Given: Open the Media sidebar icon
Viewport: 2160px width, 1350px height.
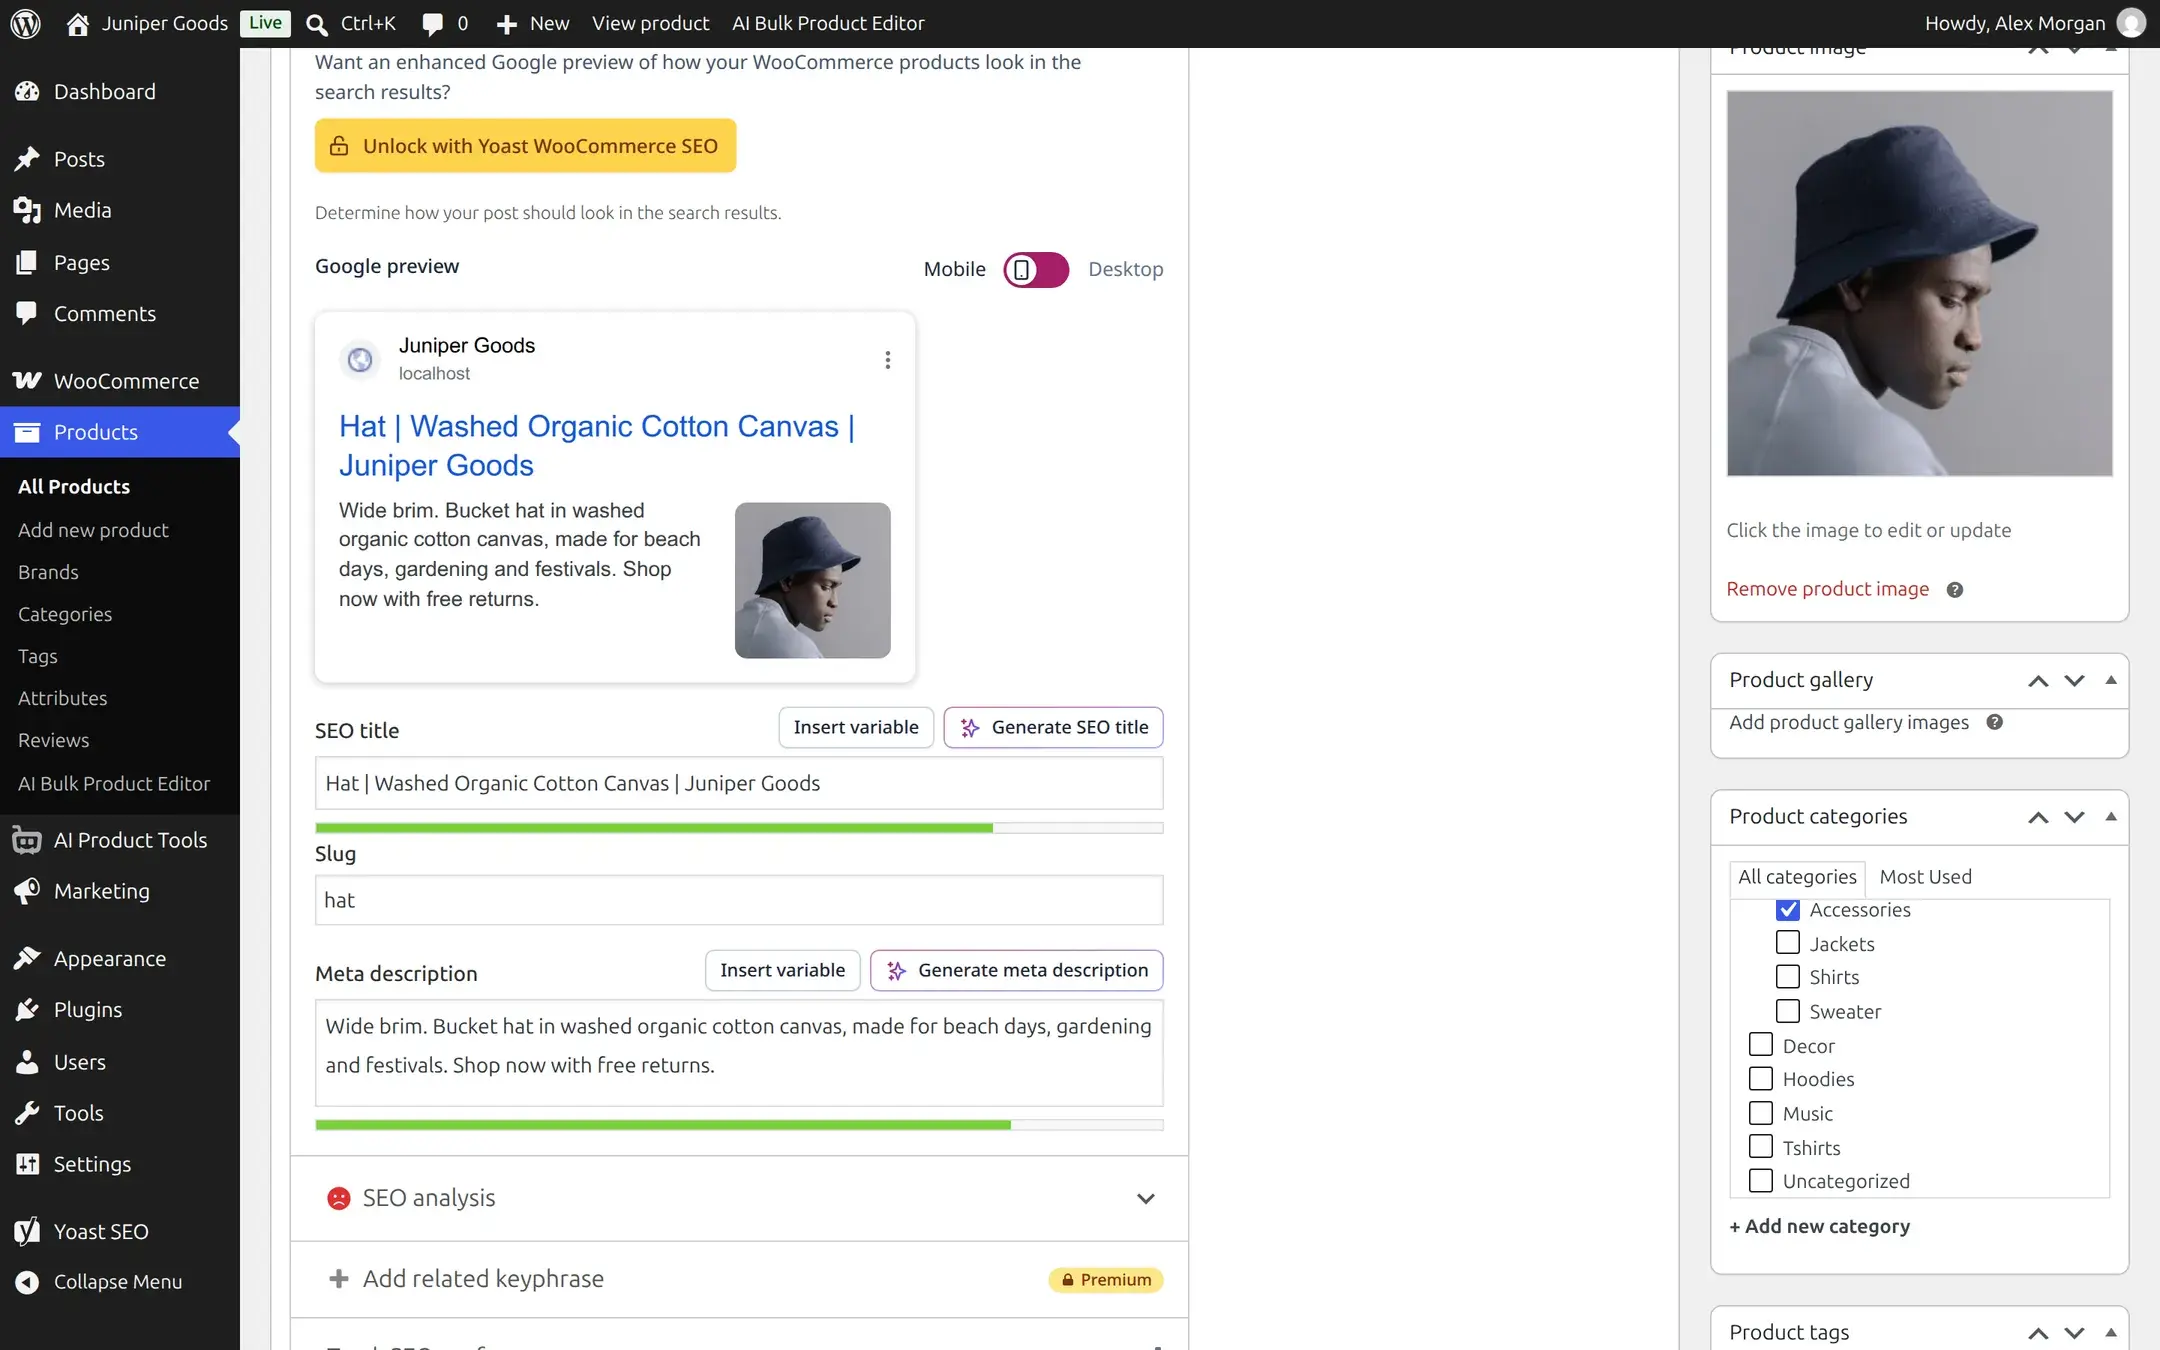Looking at the screenshot, I should click(x=27, y=210).
